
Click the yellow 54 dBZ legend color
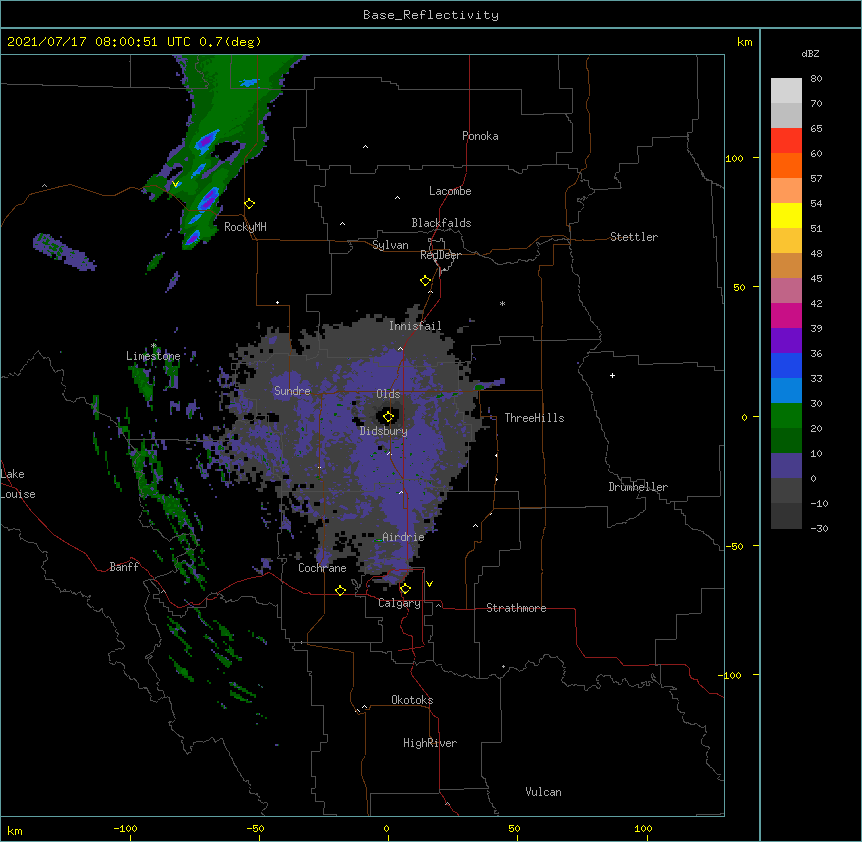[786, 215]
